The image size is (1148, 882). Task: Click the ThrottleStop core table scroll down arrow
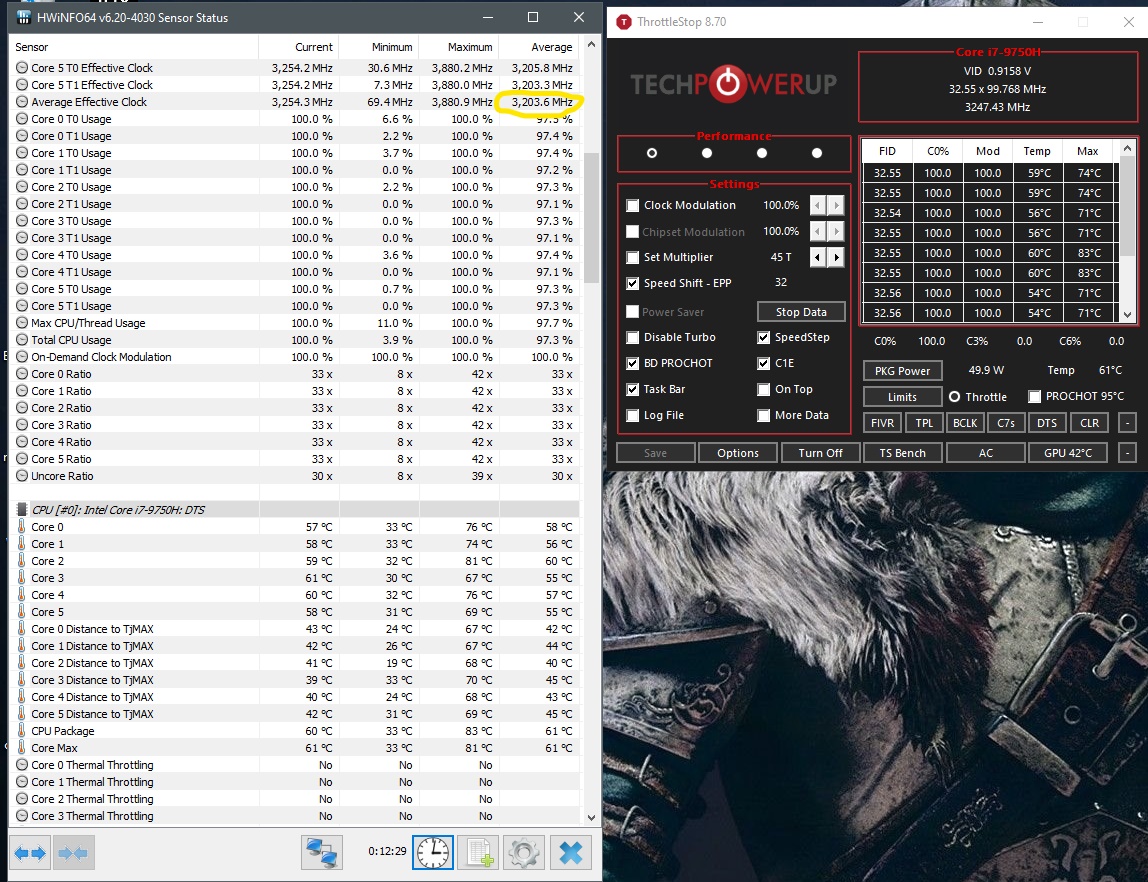(x=1128, y=314)
